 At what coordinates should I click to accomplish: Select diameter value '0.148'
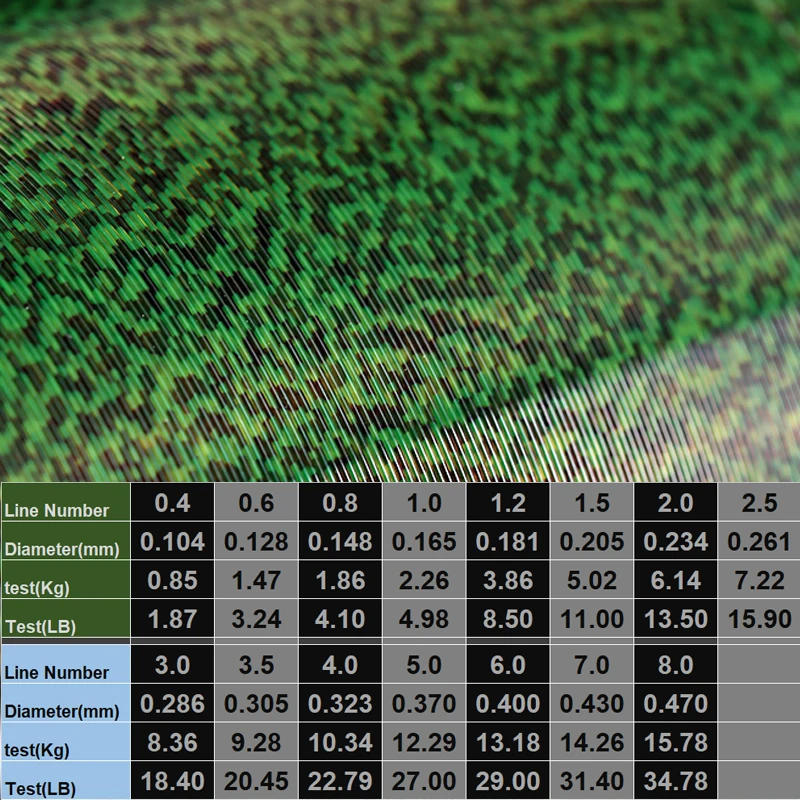(x=340, y=541)
